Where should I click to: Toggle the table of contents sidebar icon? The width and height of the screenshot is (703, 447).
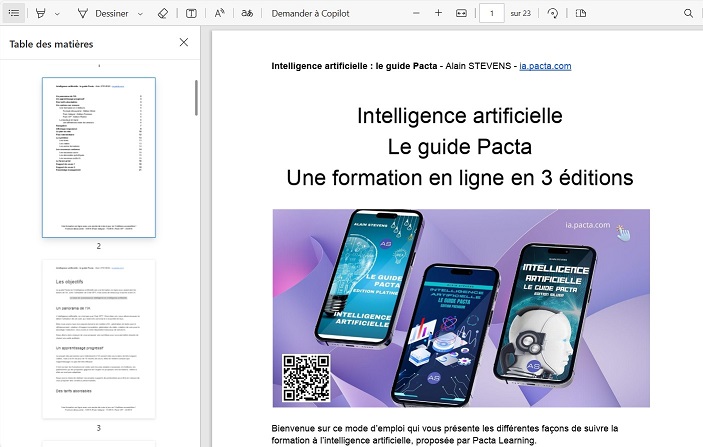[x=14, y=13]
